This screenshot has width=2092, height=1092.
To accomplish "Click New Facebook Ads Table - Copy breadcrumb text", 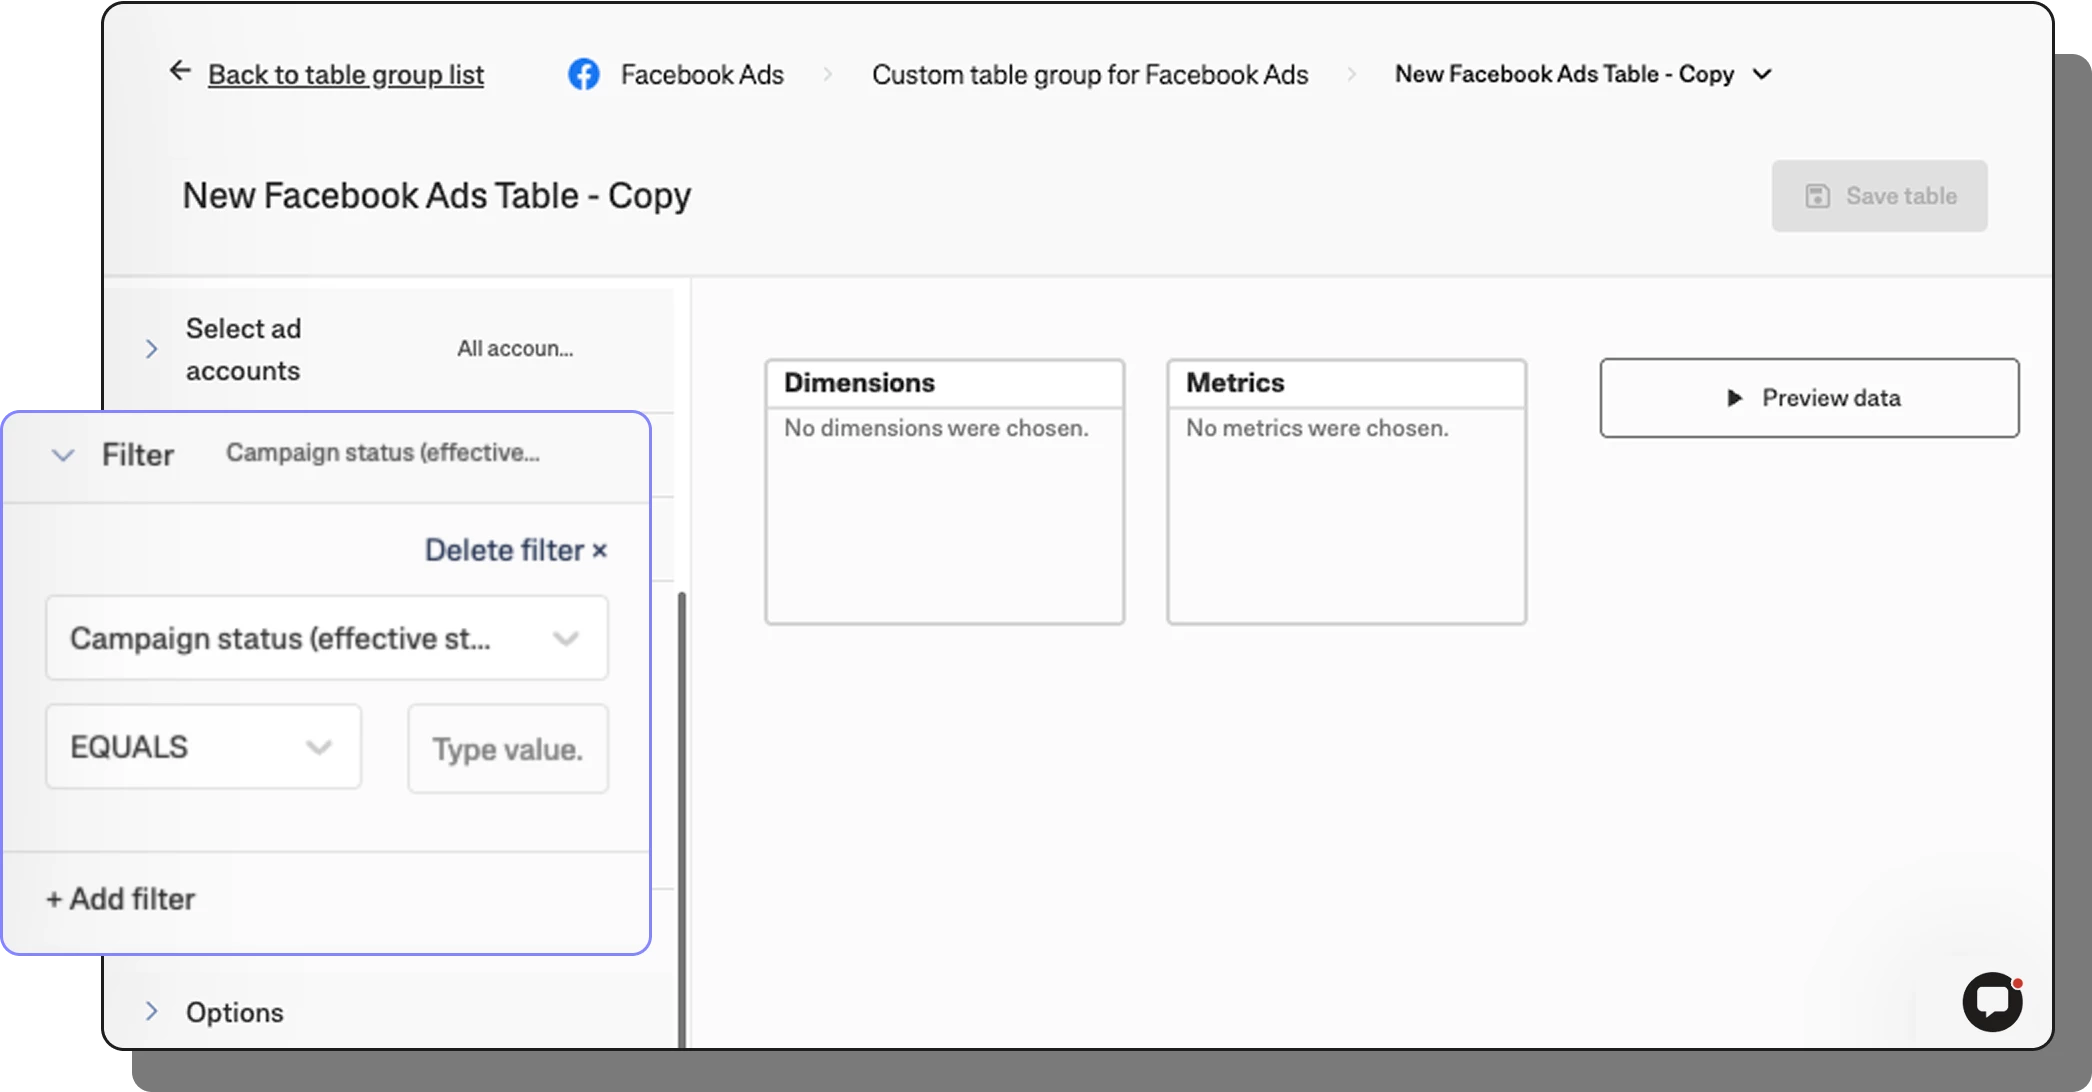I will click(1564, 74).
